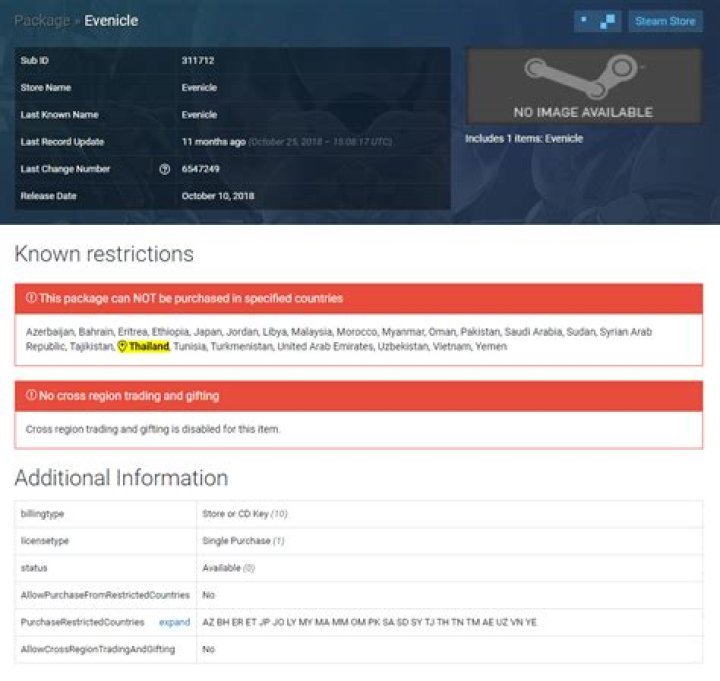Click the Last Record Update row label
The height and width of the screenshot is (681, 720).
click(x=62, y=142)
